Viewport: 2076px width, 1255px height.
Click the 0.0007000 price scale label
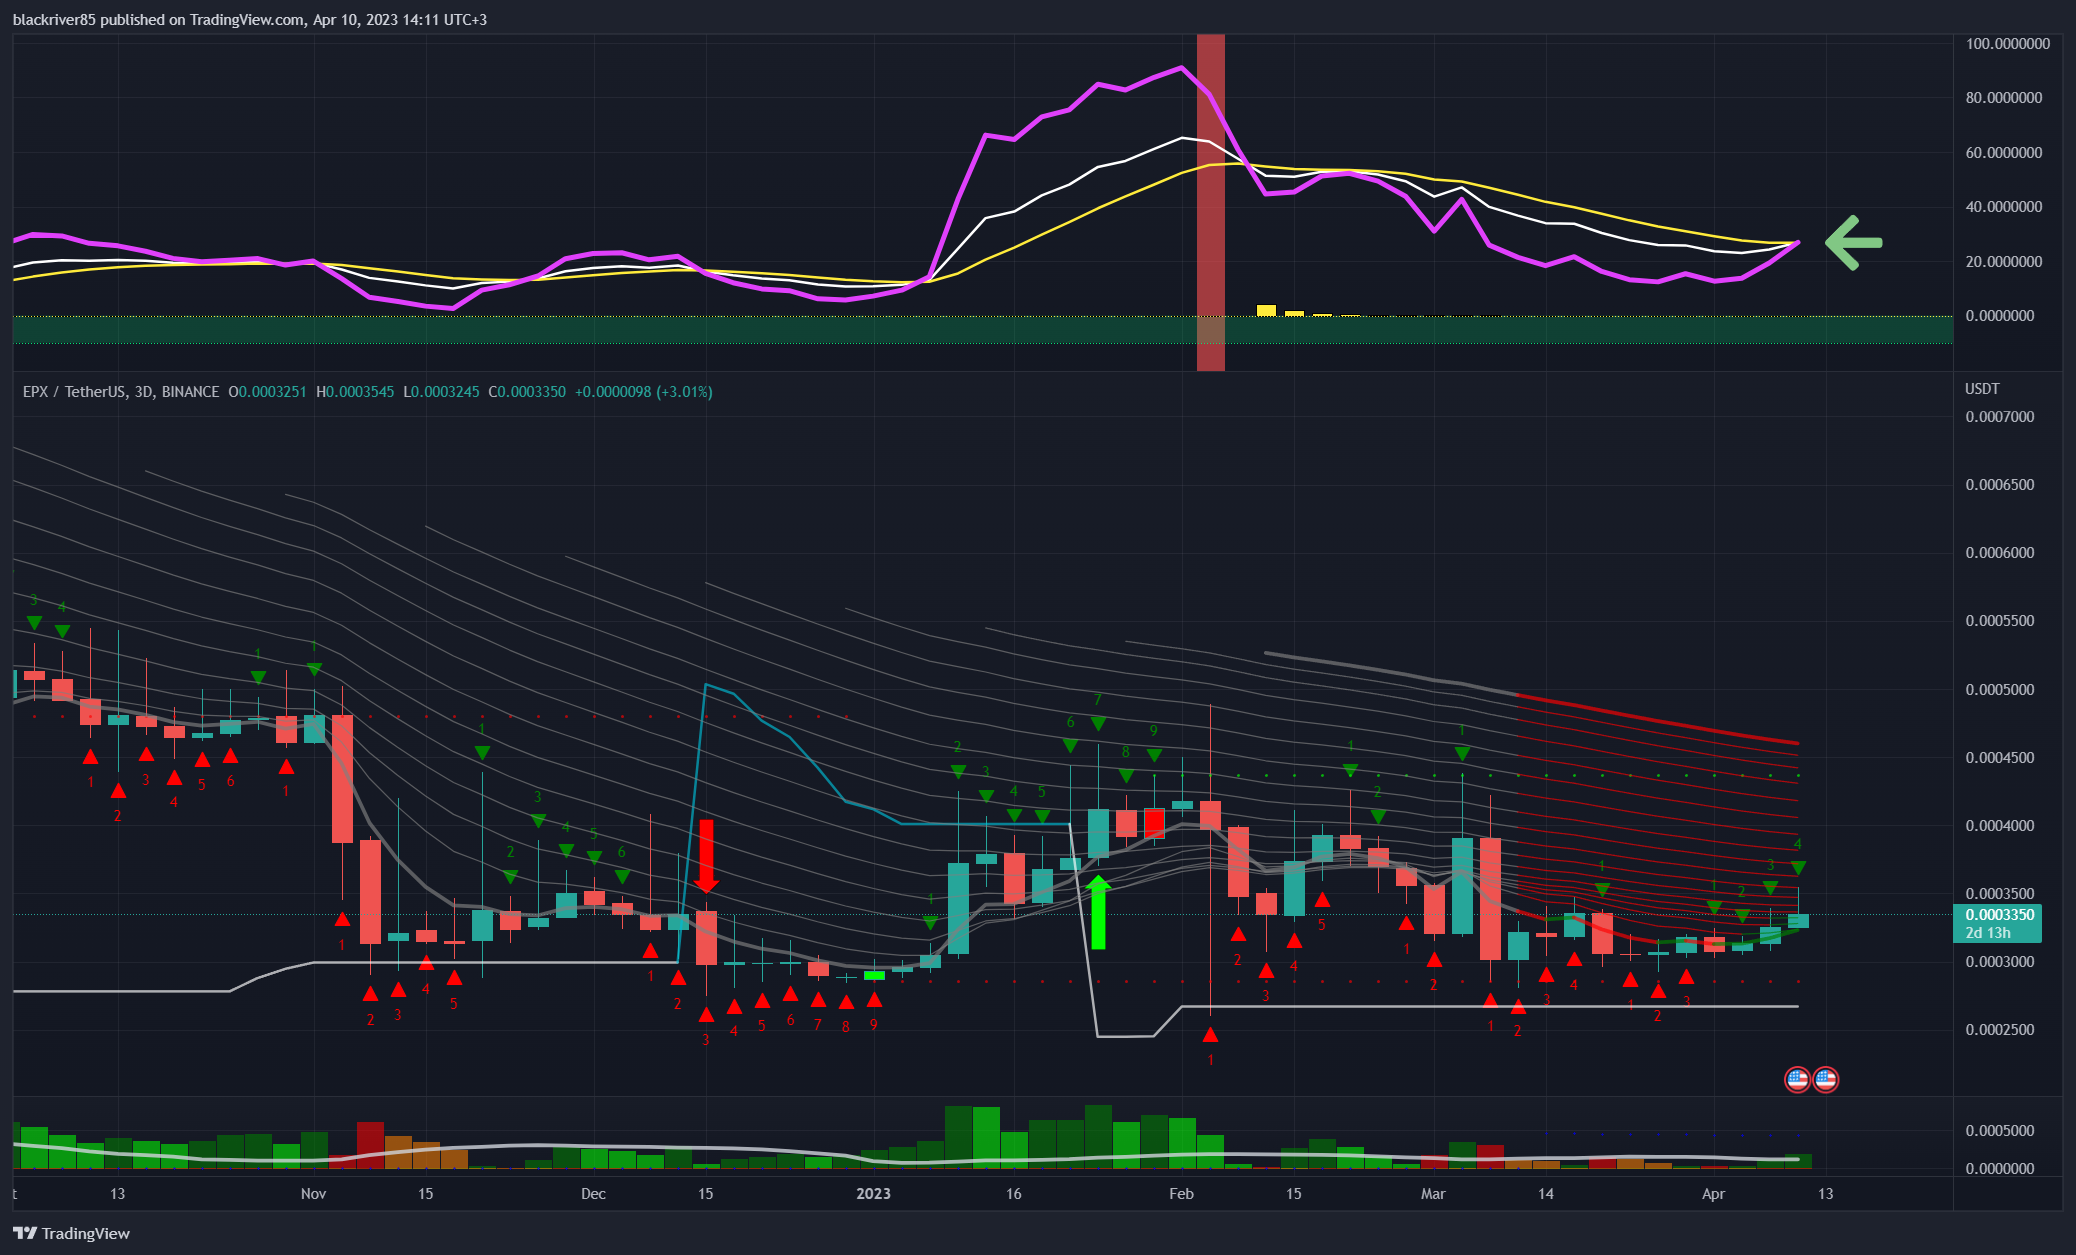pos(2000,417)
